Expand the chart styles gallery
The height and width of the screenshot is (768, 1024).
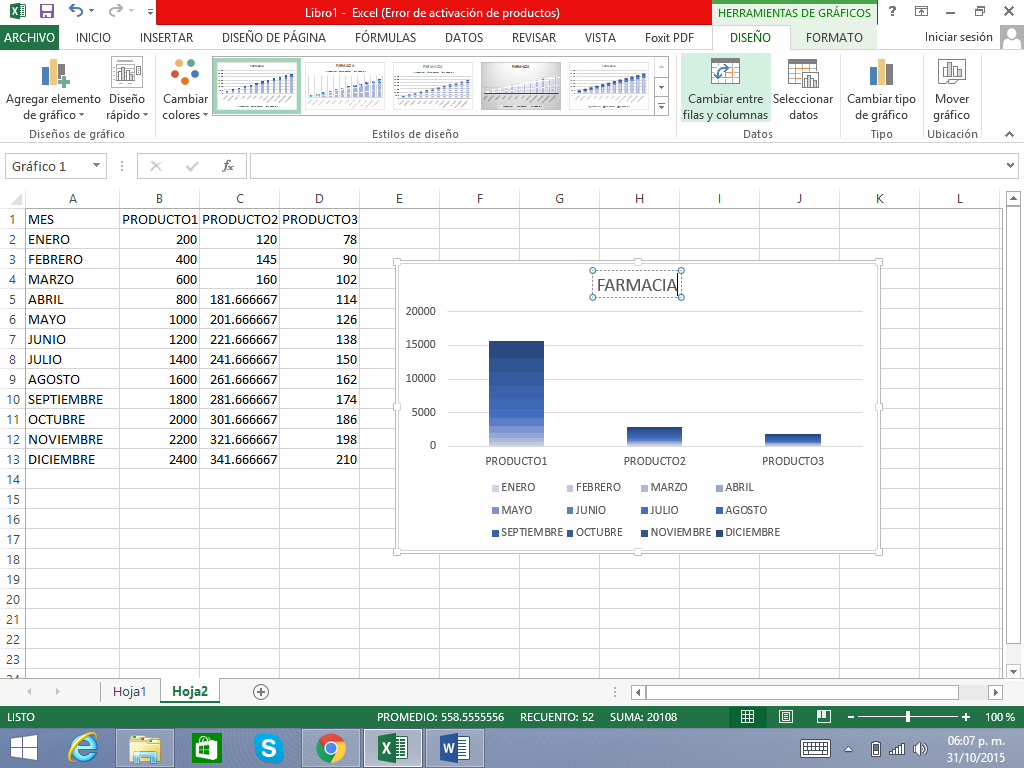coord(661,105)
